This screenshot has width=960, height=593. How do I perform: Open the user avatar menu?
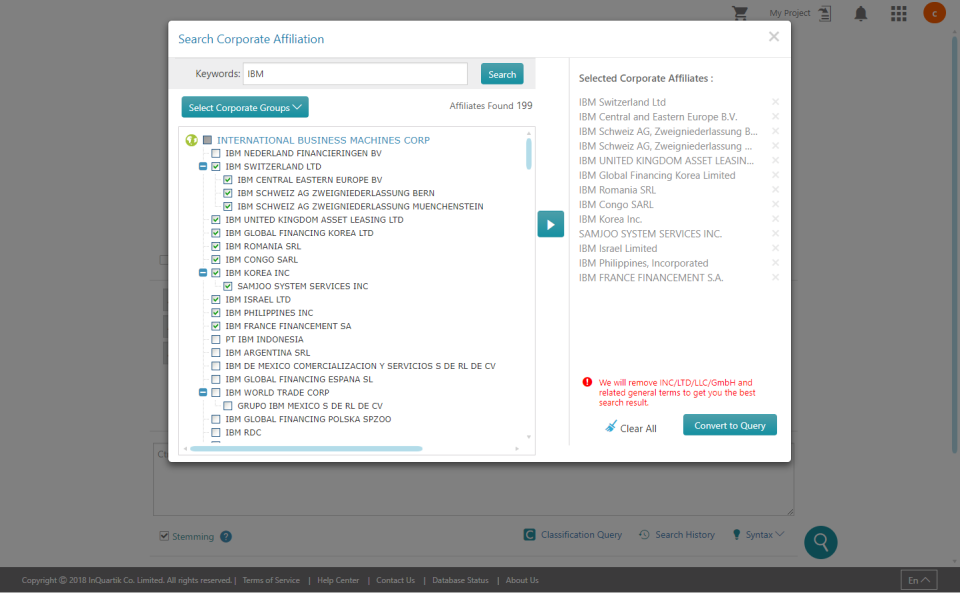(x=934, y=13)
